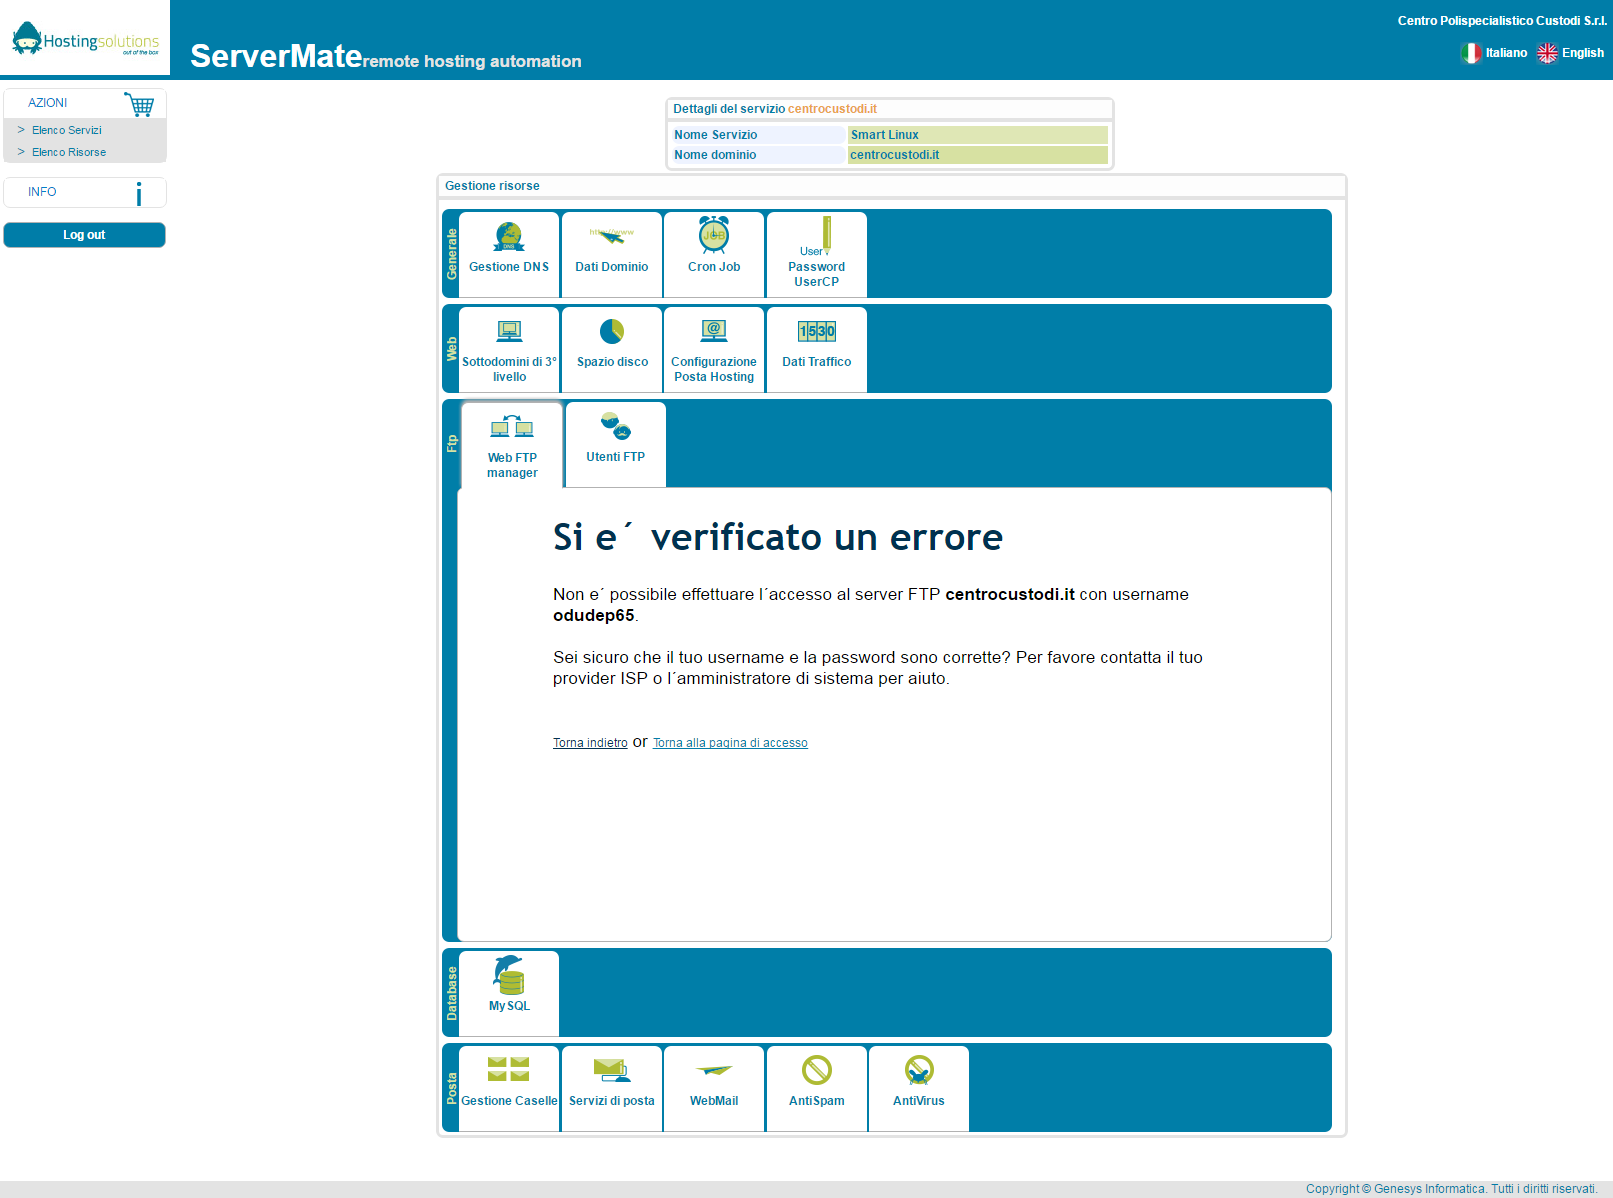Open Gestione DNS icon
The height and width of the screenshot is (1198, 1613).
[x=509, y=236]
